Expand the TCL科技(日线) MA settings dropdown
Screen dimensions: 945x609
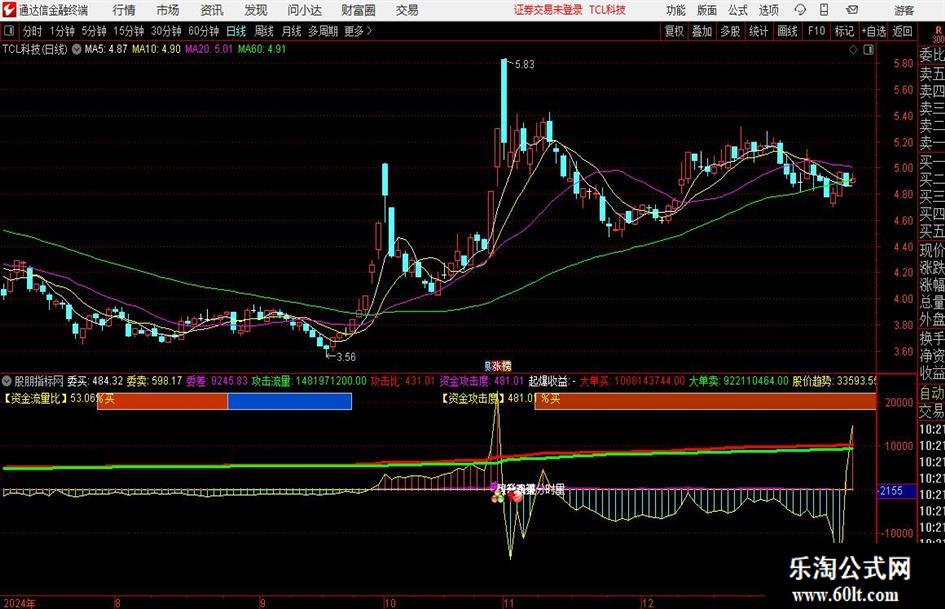(77, 49)
